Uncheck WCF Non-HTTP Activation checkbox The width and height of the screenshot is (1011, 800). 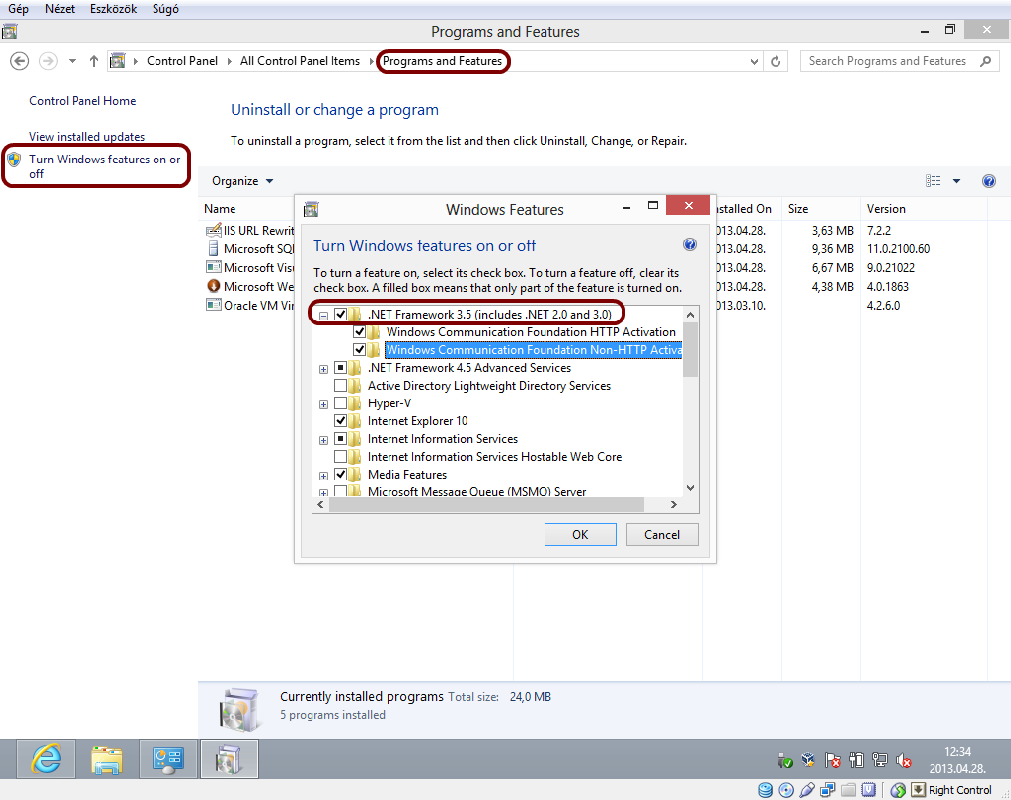(x=359, y=349)
